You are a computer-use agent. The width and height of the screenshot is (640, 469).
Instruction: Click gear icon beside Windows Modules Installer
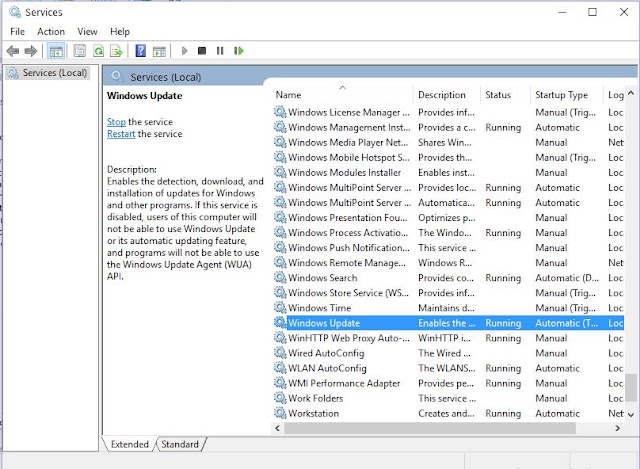[x=280, y=172]
